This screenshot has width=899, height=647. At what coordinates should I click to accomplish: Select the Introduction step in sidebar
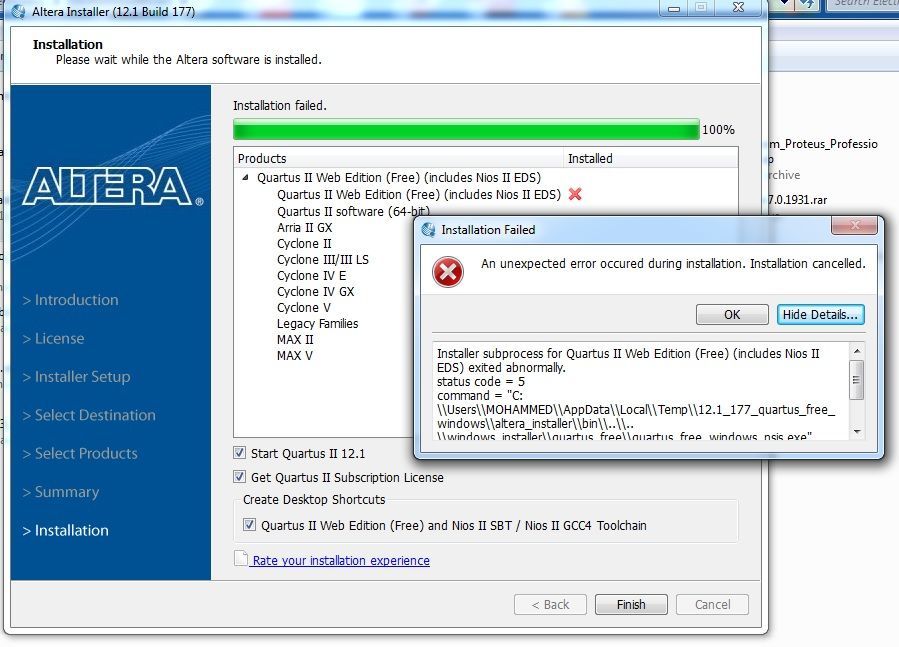71,300
